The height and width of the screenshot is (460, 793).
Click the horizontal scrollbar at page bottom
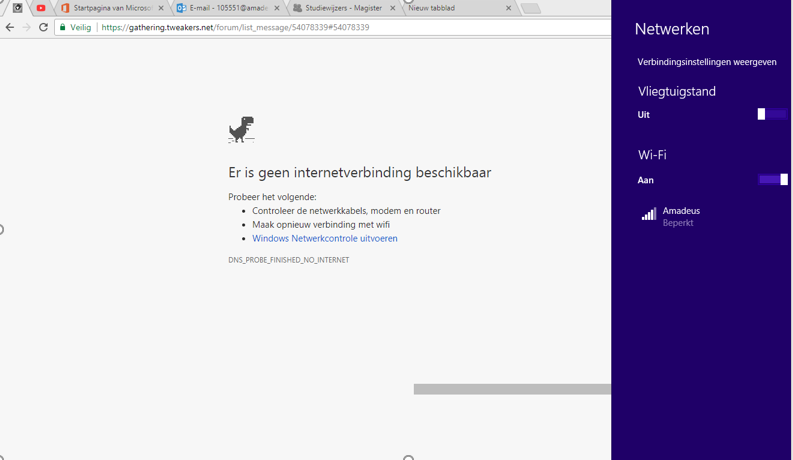click(x=512, y=389)
